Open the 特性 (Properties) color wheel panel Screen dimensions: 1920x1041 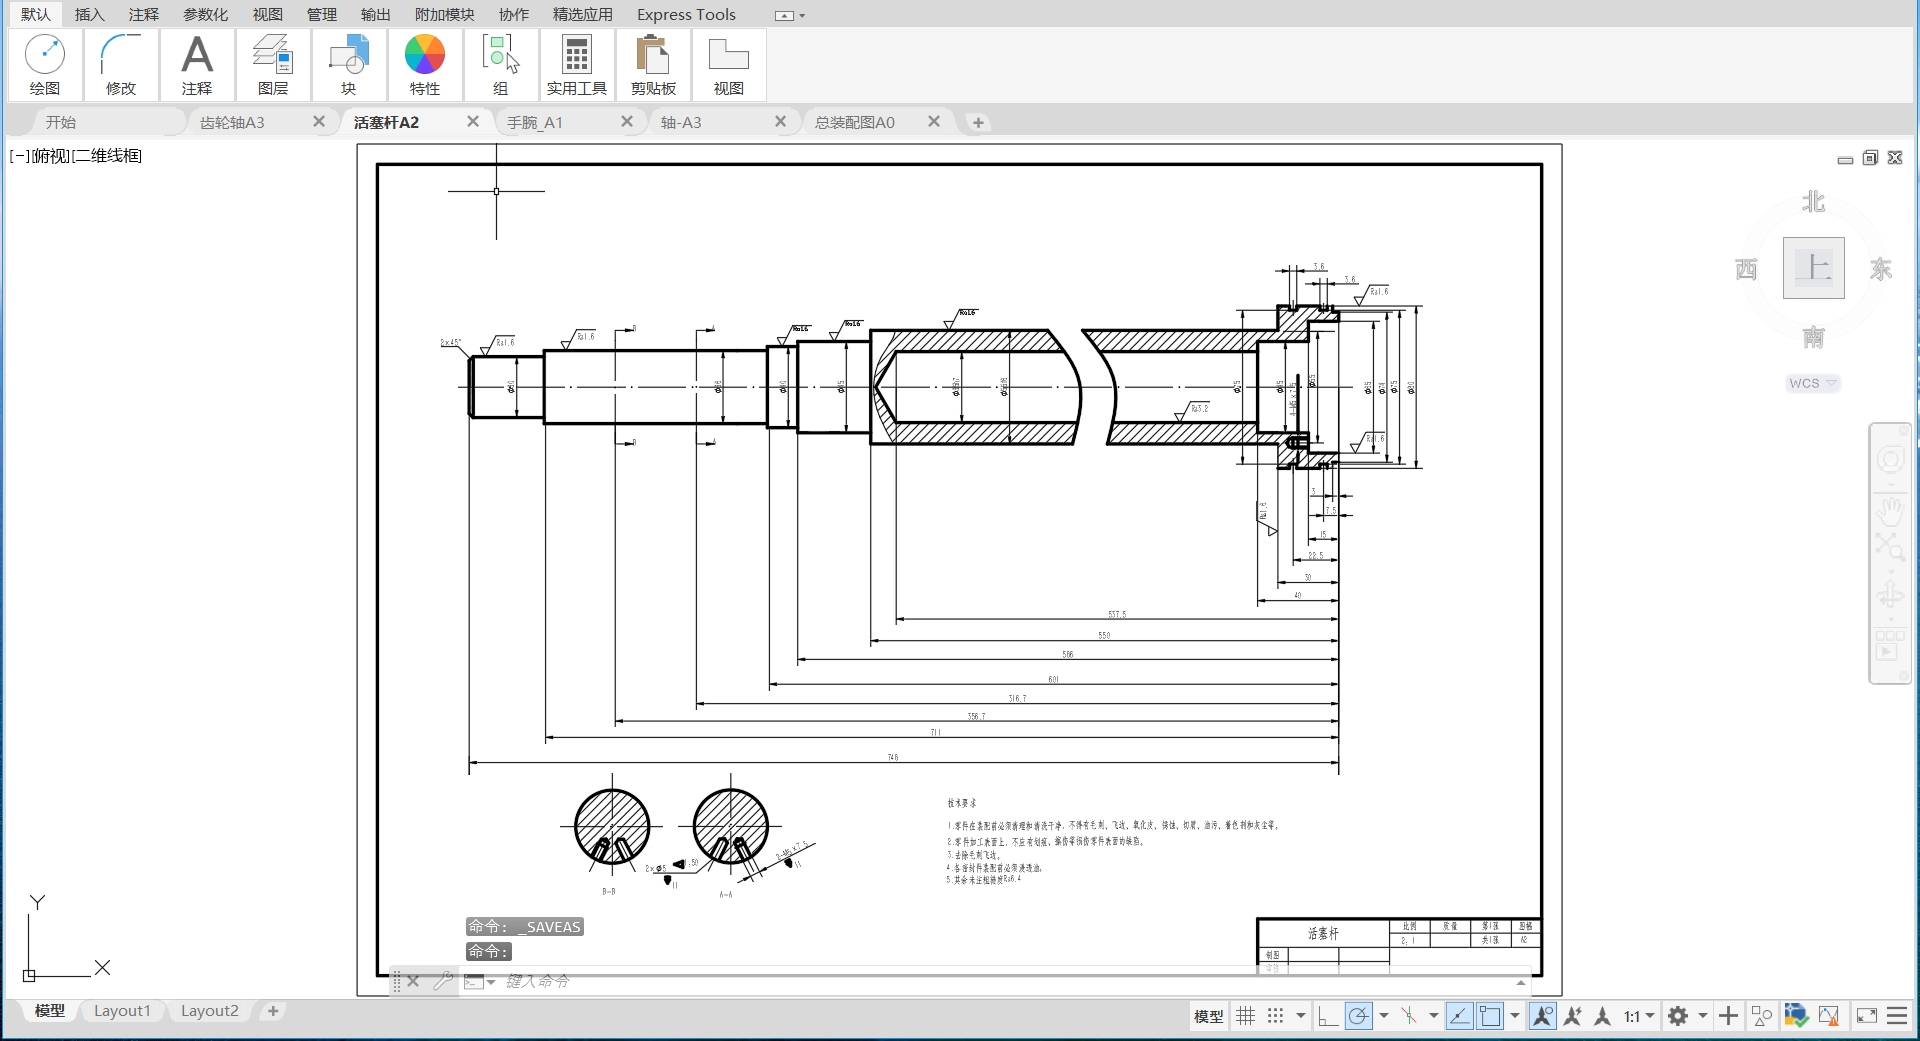425,65
